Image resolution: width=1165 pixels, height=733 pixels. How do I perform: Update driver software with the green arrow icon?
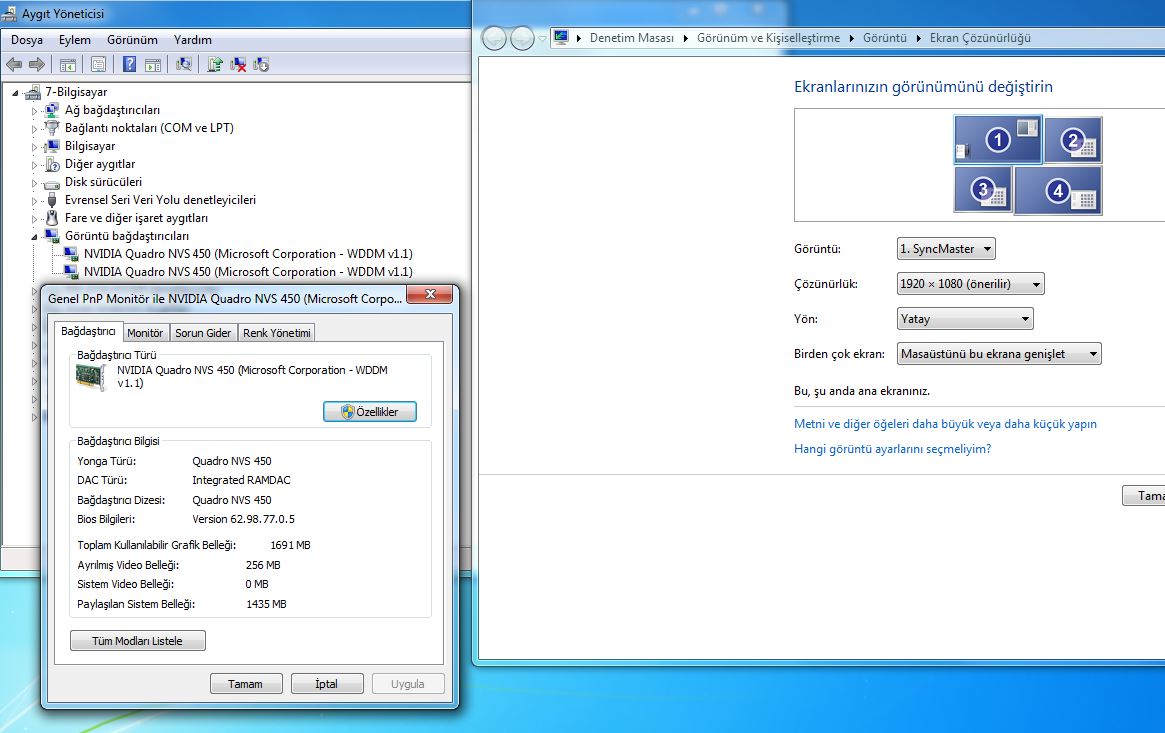215,65
